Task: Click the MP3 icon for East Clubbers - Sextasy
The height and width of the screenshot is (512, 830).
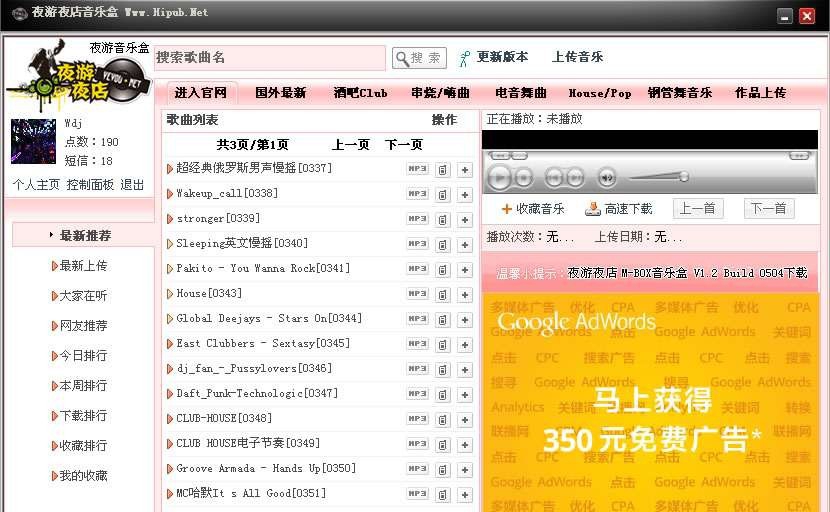Action: coord(418,344)
